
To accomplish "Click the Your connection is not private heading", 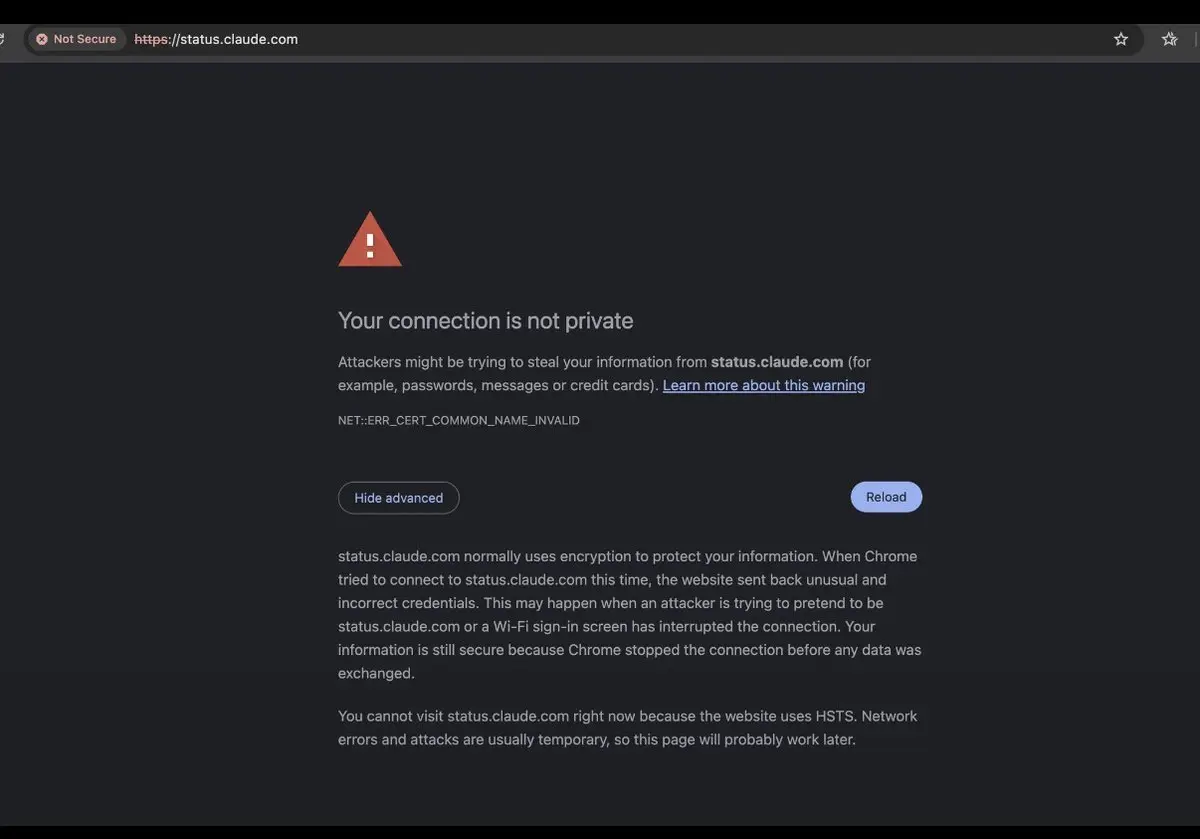I will (486, 321).
